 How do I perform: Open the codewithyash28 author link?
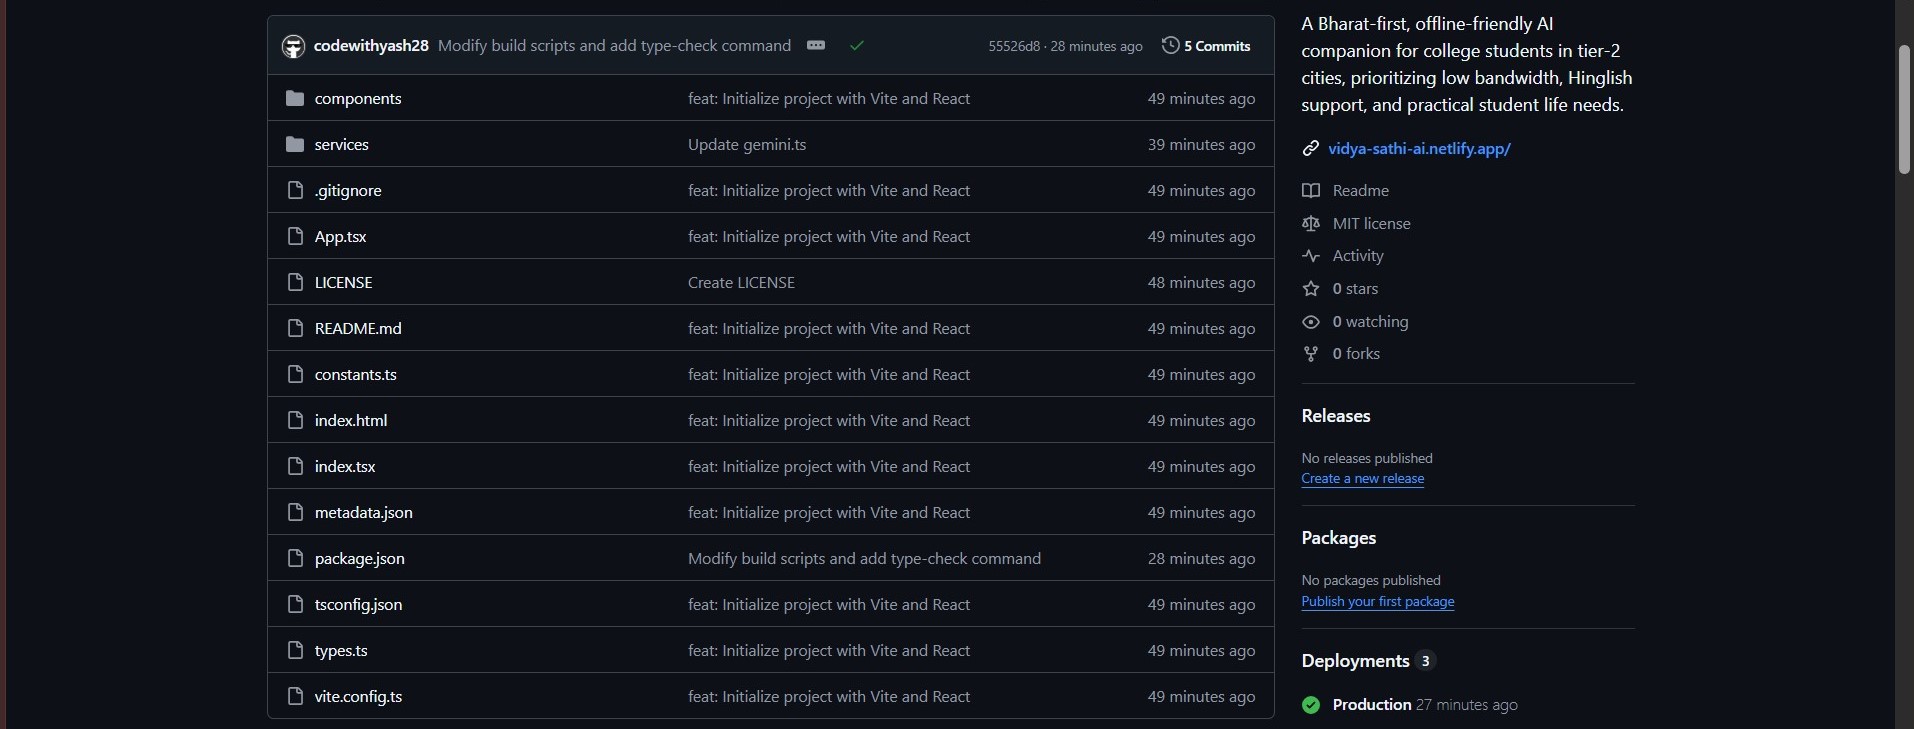coord(371,46)
